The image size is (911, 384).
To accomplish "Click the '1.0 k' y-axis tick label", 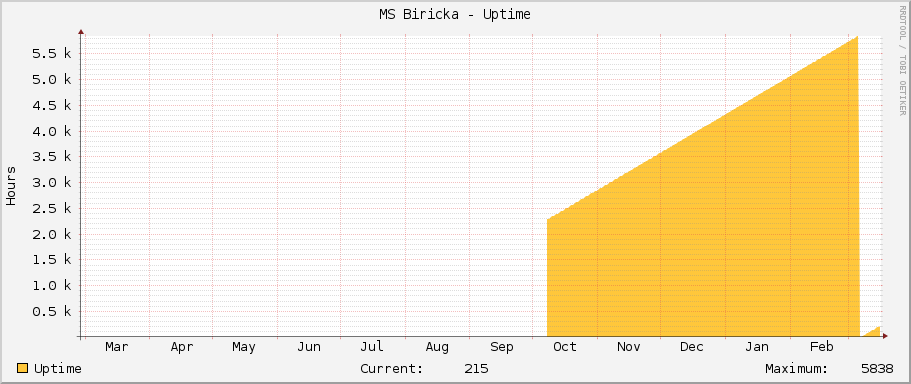I will coord(52,285).
